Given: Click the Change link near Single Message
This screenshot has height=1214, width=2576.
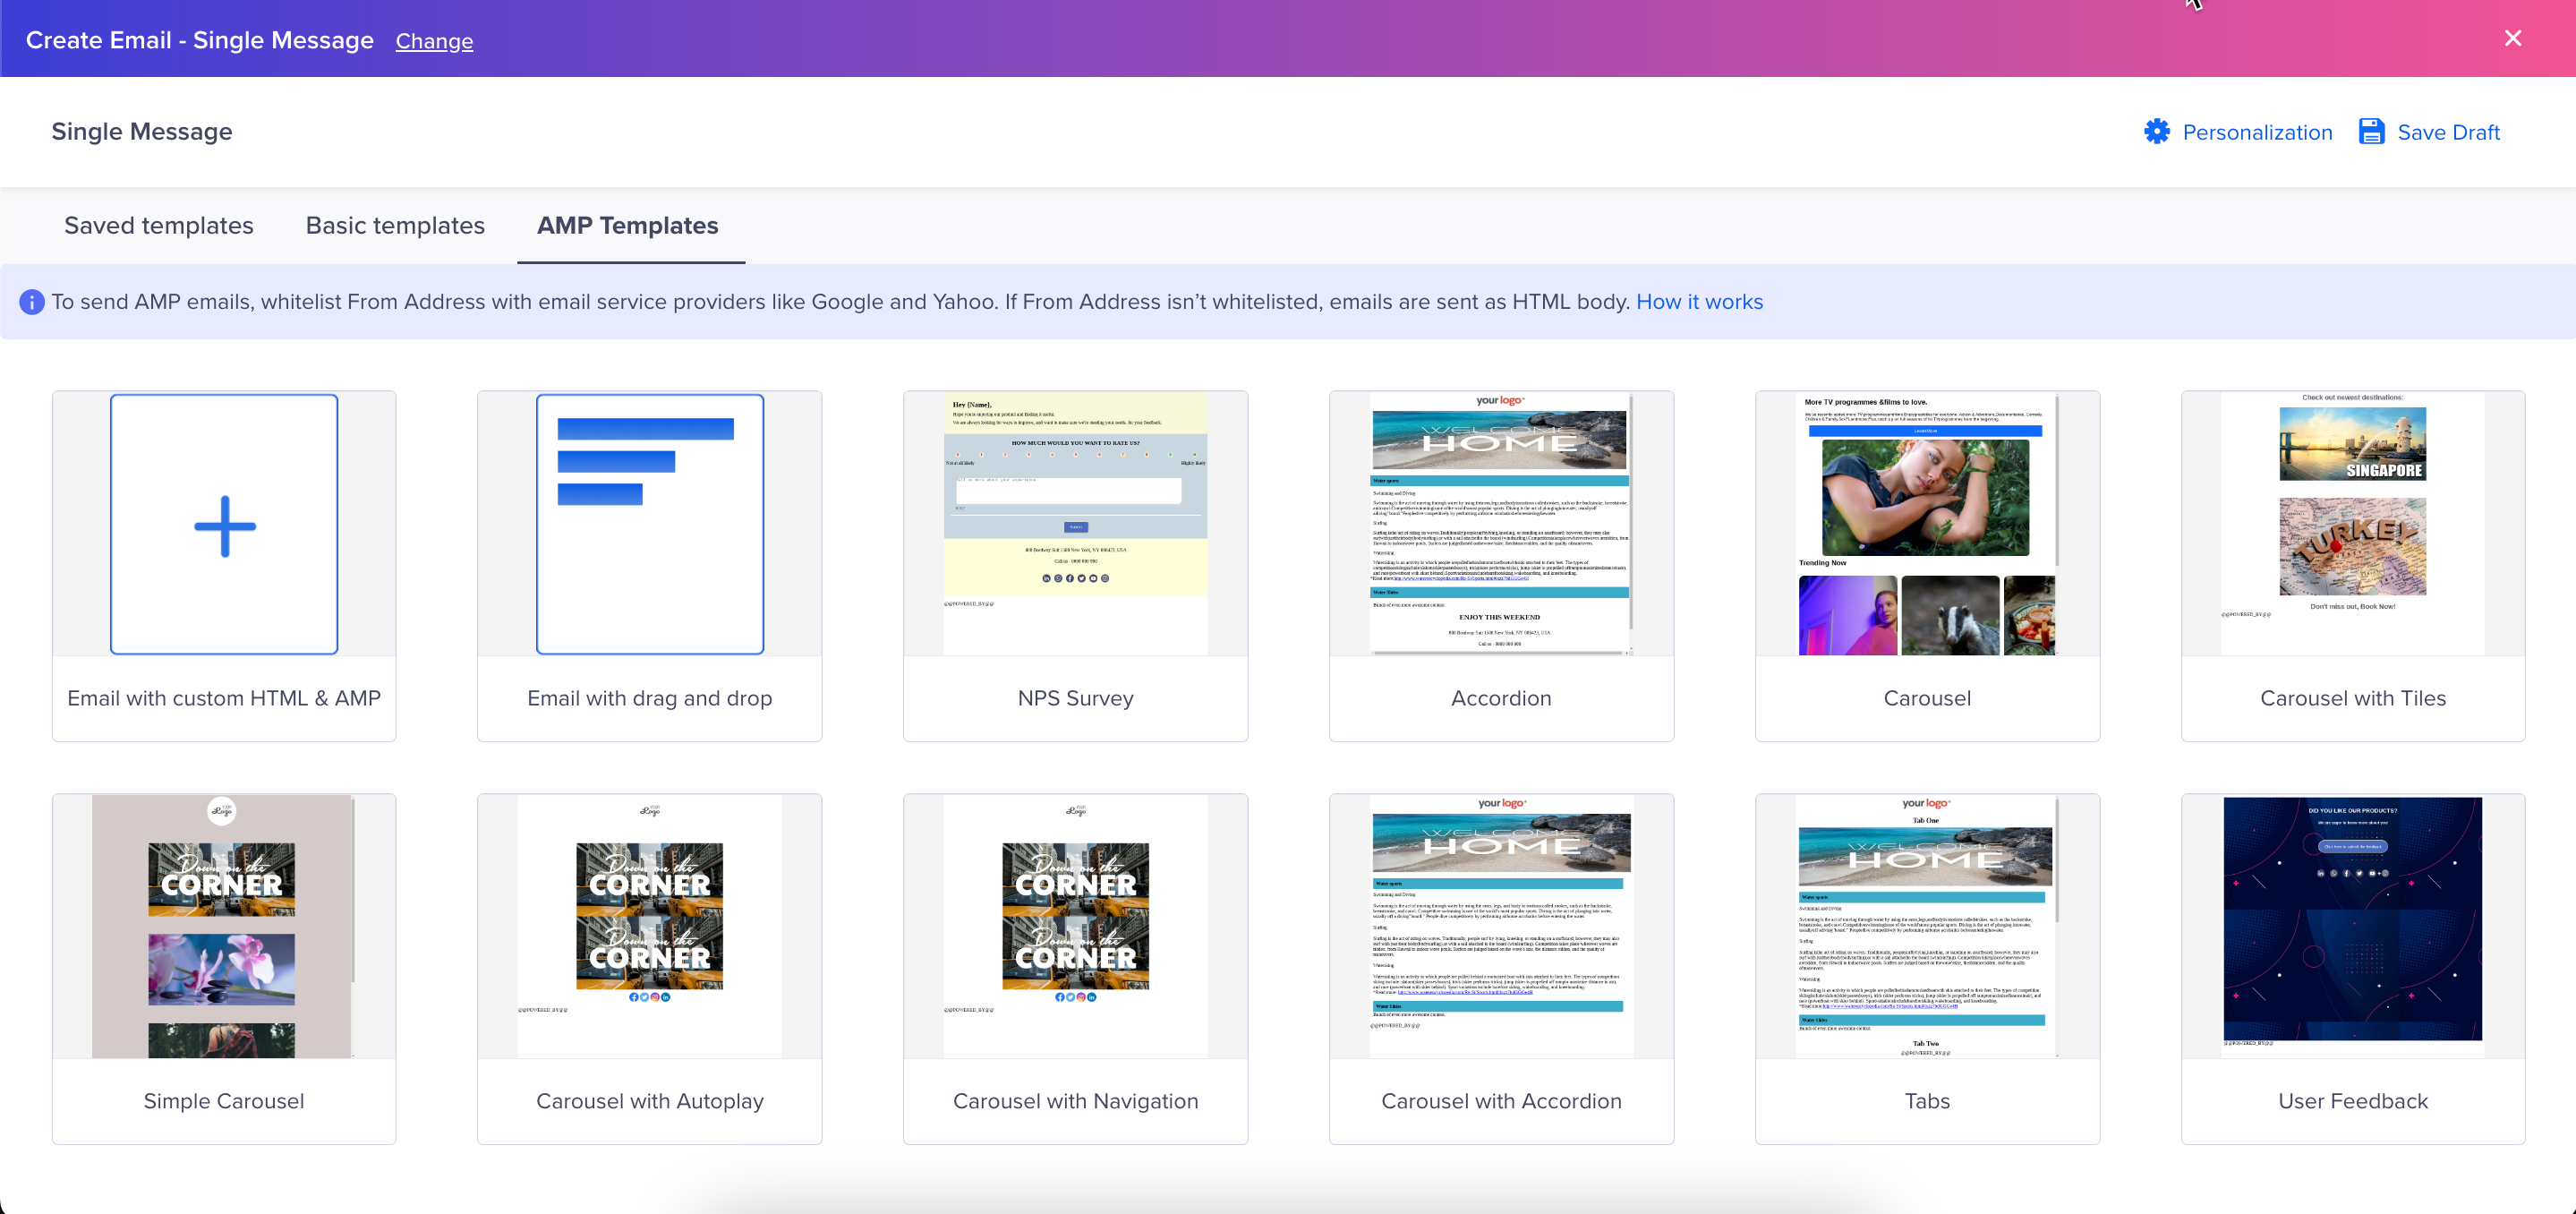Looking at the screenshot, I should [435, 41].
